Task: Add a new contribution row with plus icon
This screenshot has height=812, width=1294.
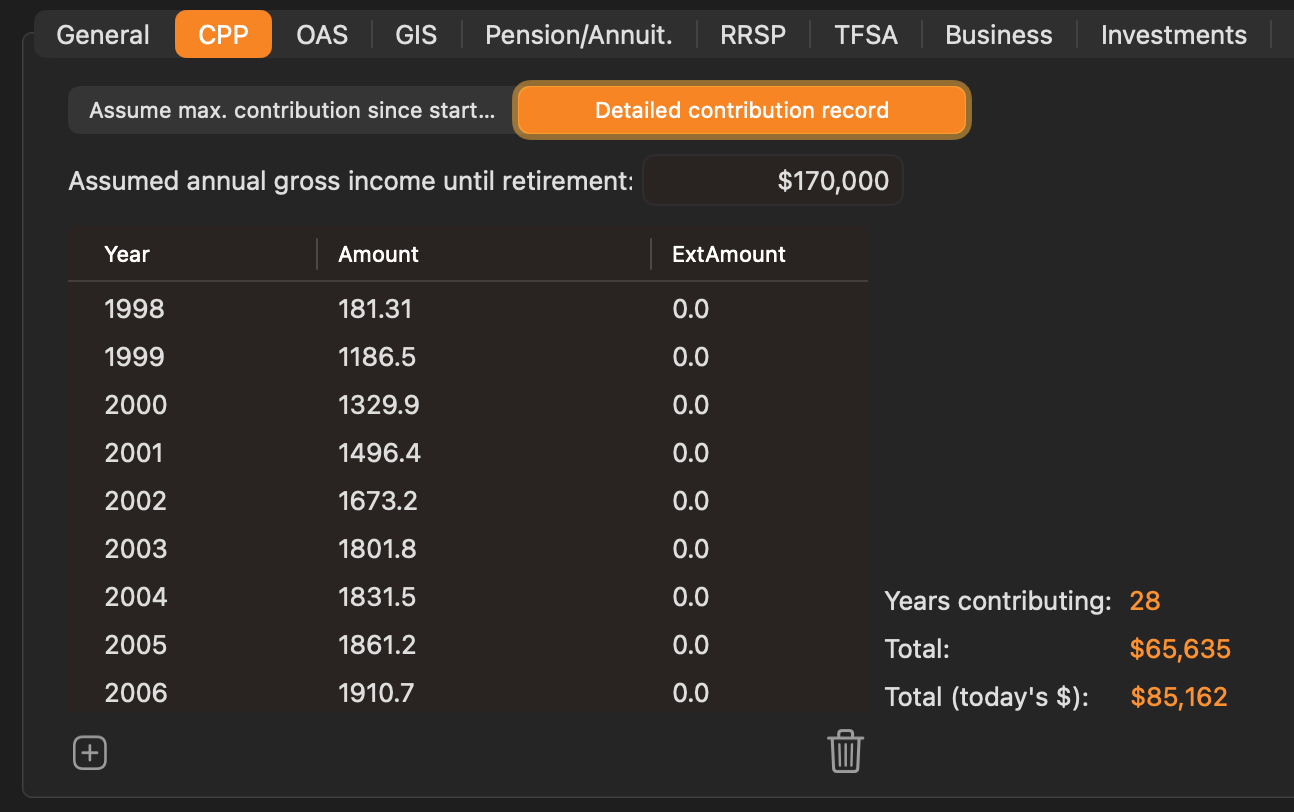Action: pos(90,753)
